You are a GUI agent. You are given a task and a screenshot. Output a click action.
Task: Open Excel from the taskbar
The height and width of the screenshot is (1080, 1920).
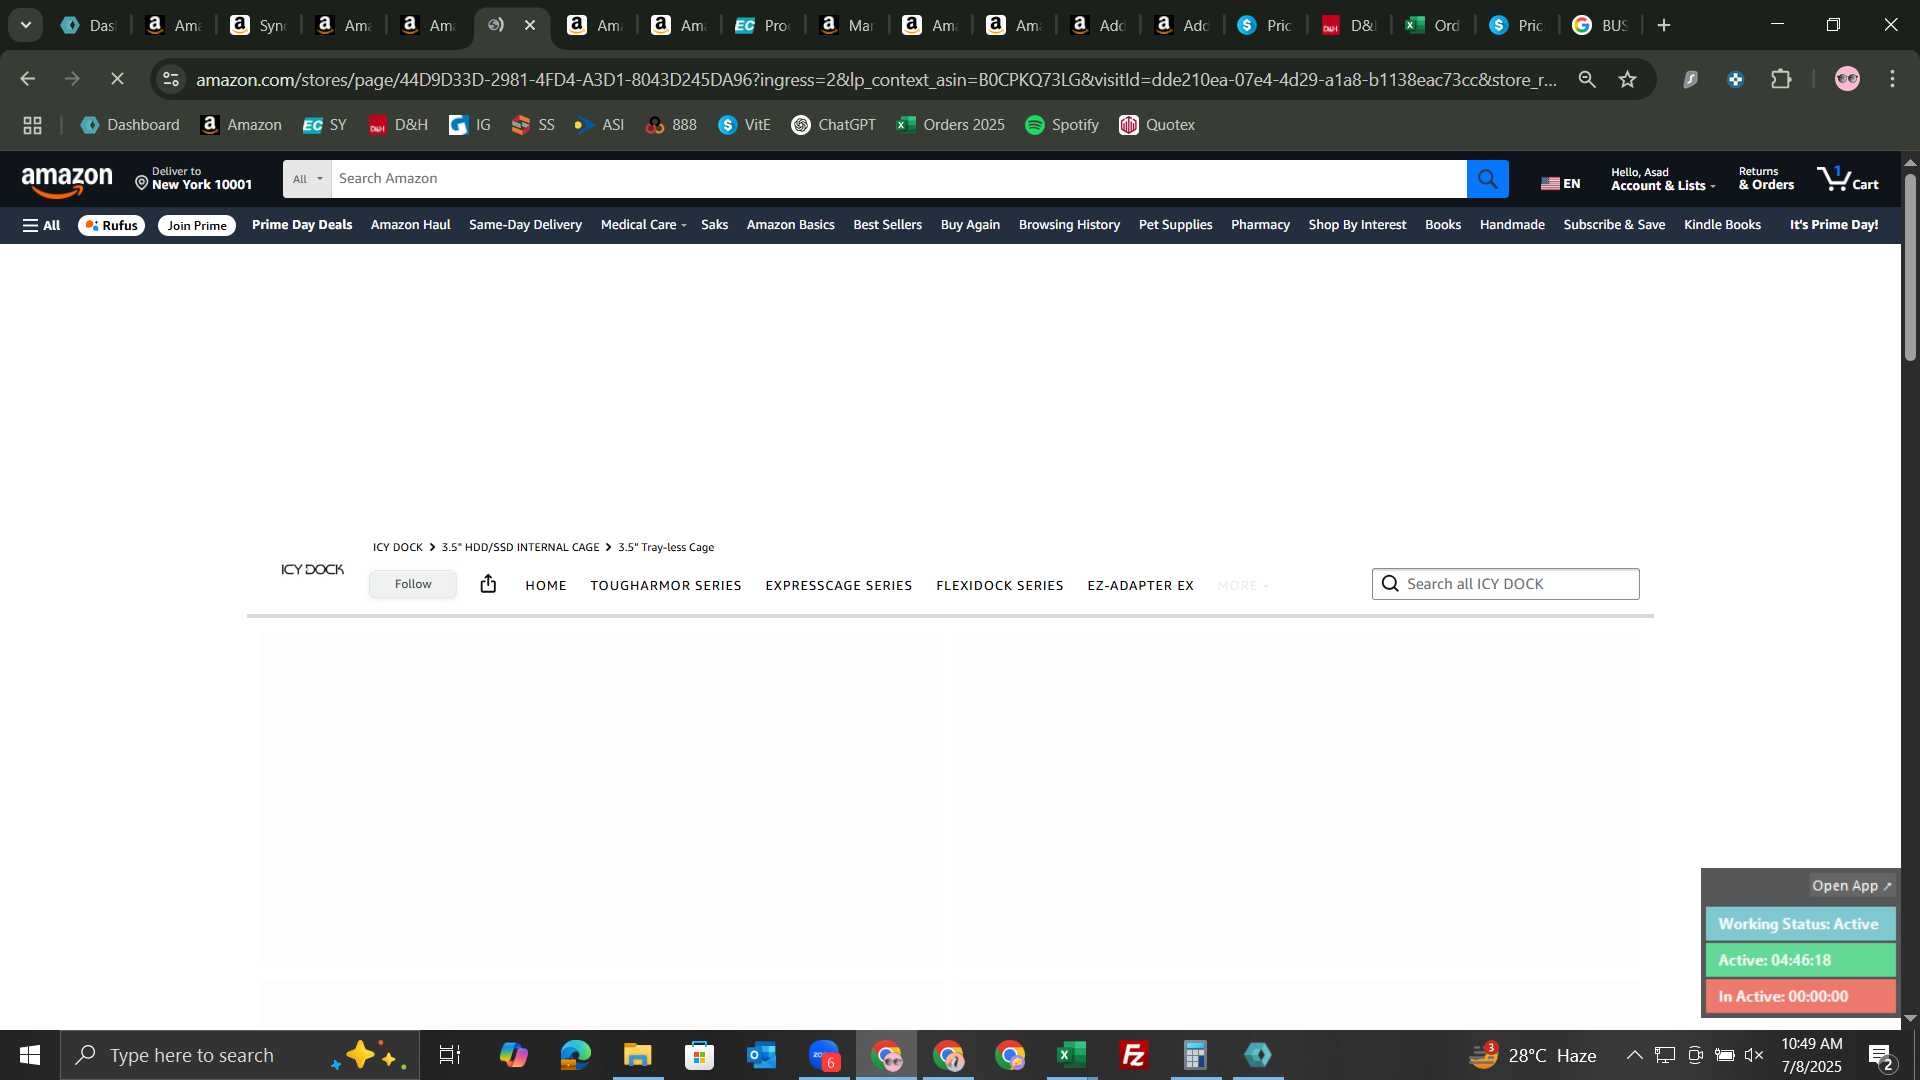[1072, 1055]
